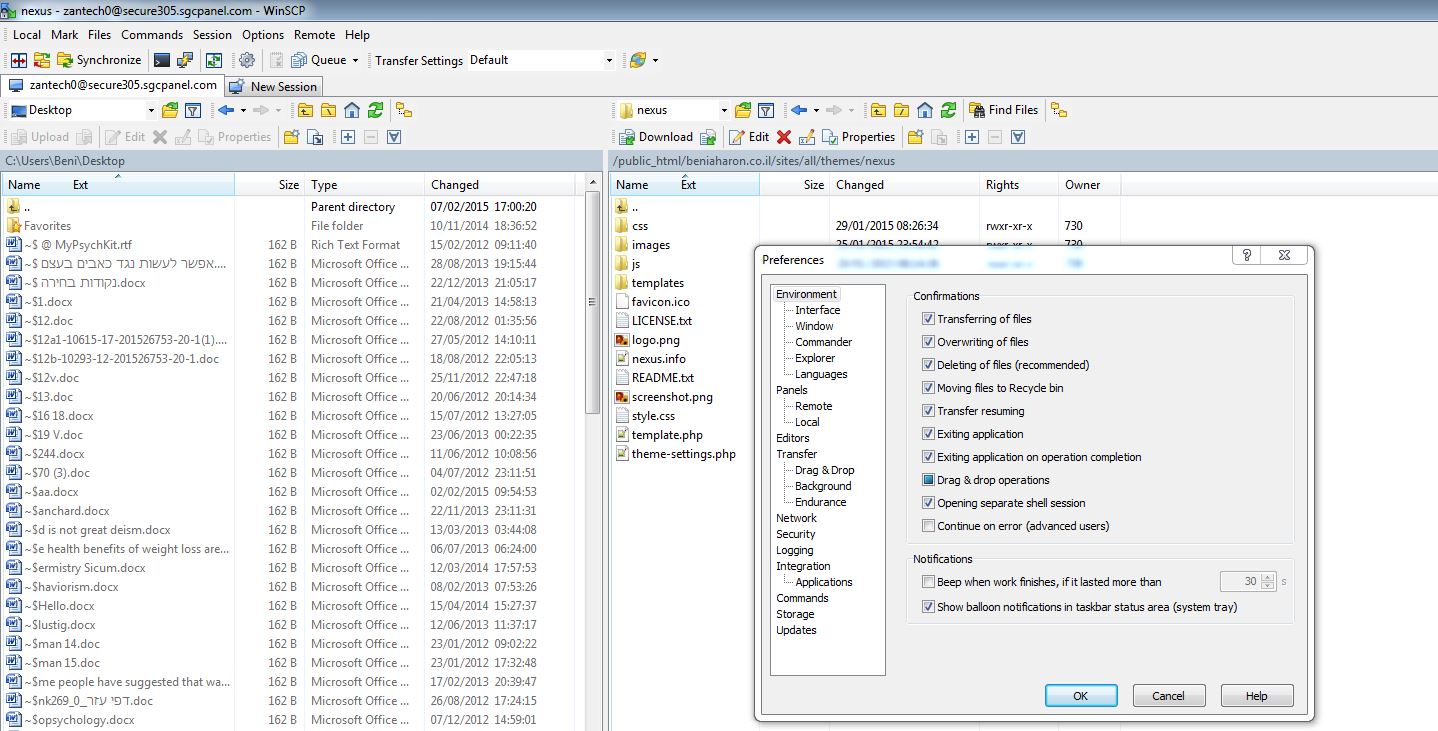
Task: Click Cancel in Preferences dialog
Action: (1168, 696)
